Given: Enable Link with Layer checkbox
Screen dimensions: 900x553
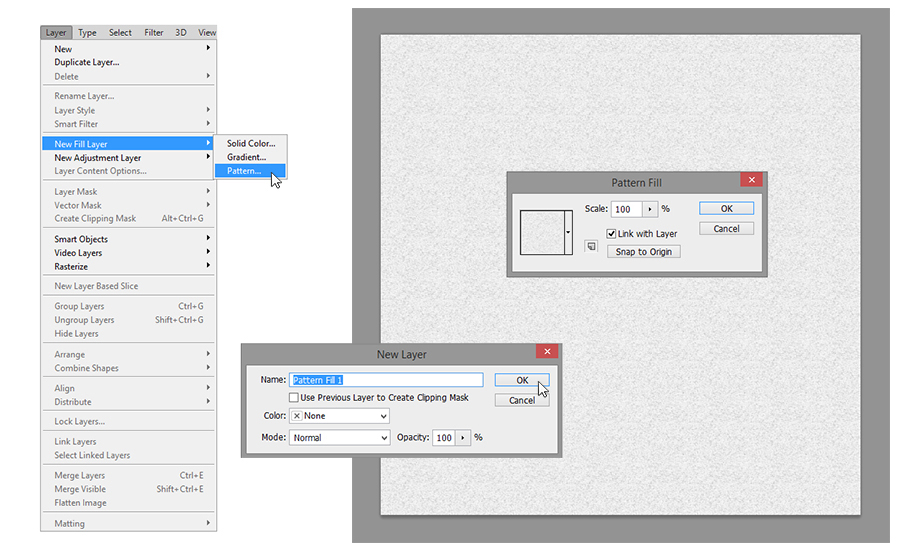Looking at the screenshot, I should 611,234.
